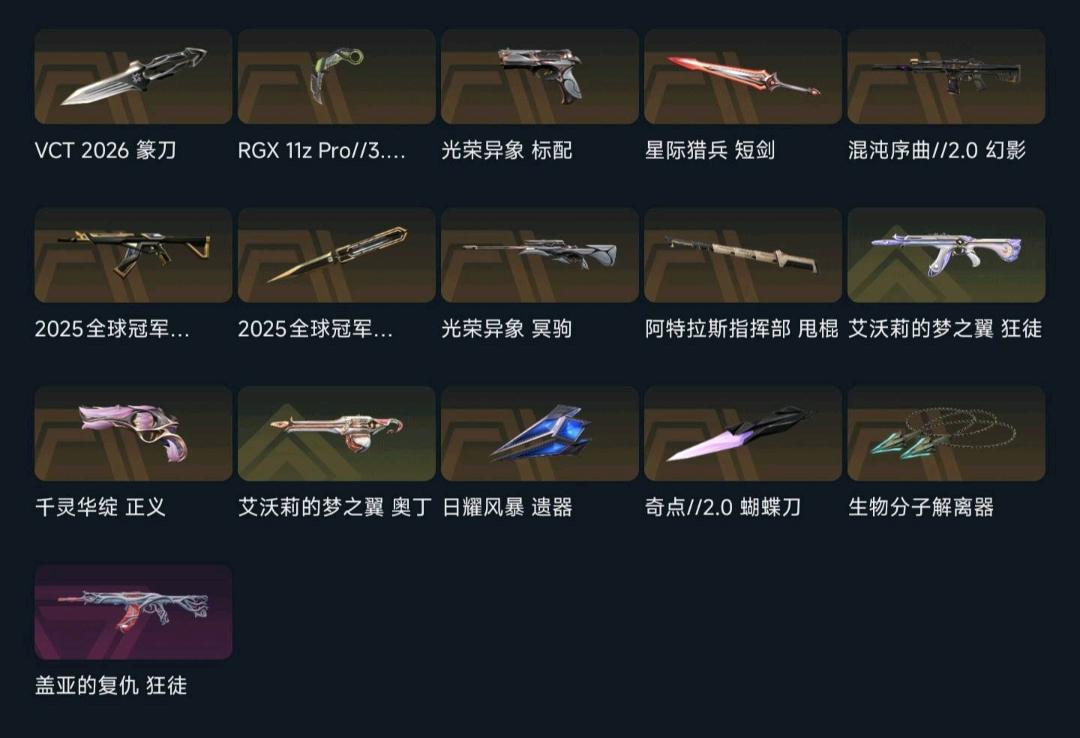Open the 千灵华绽 正义 pink pistol skin
Viewport: 1080px width, 738px height.
(133, 433)
